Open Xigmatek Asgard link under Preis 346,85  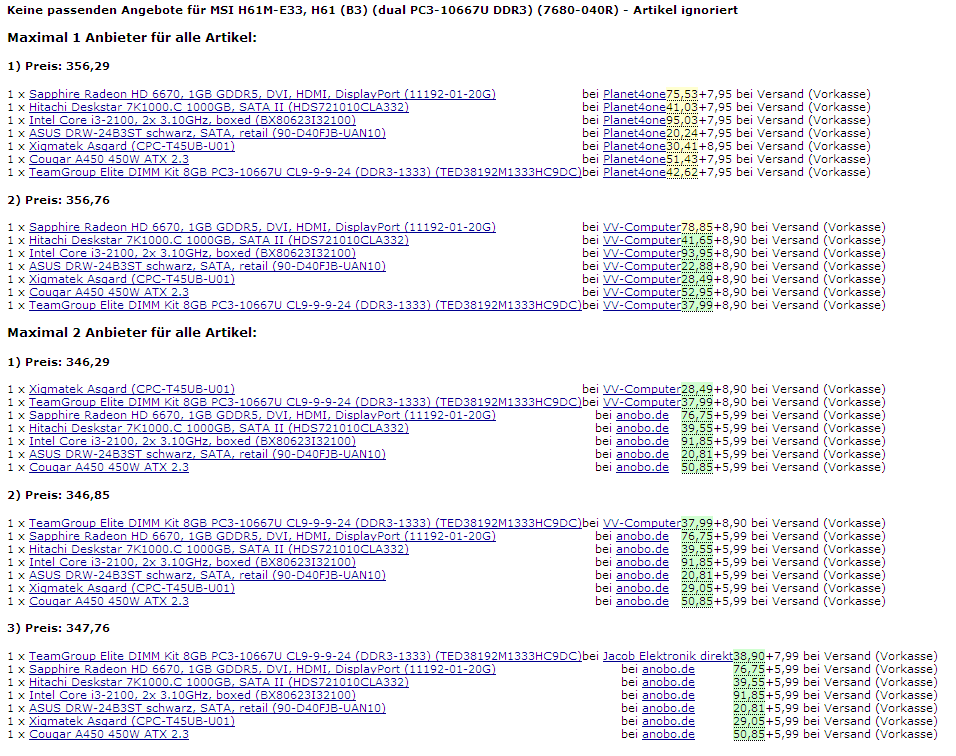point(132,588)
